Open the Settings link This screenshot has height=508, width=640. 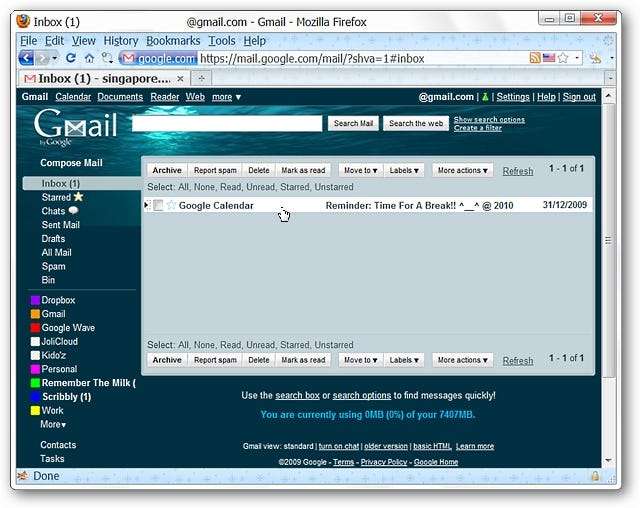tap(513, 97)
